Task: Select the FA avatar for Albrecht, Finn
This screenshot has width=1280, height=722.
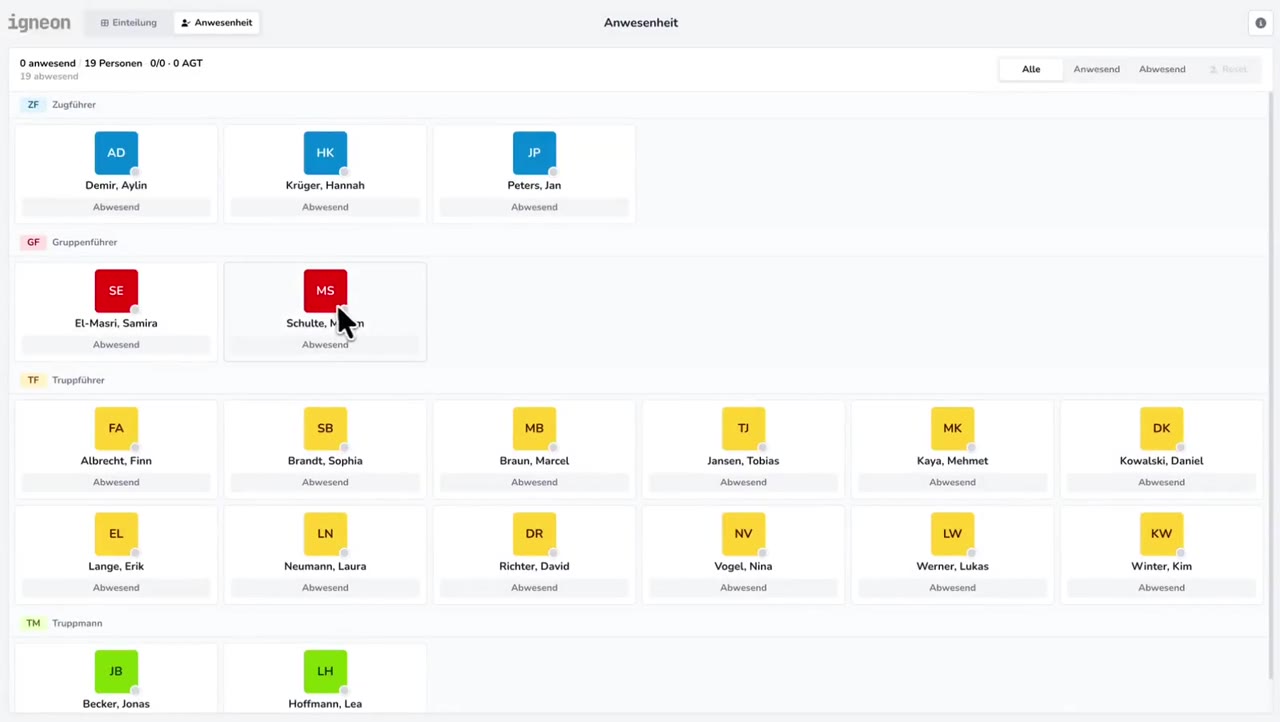Action: pyautogui.click(x=116, y=428)
